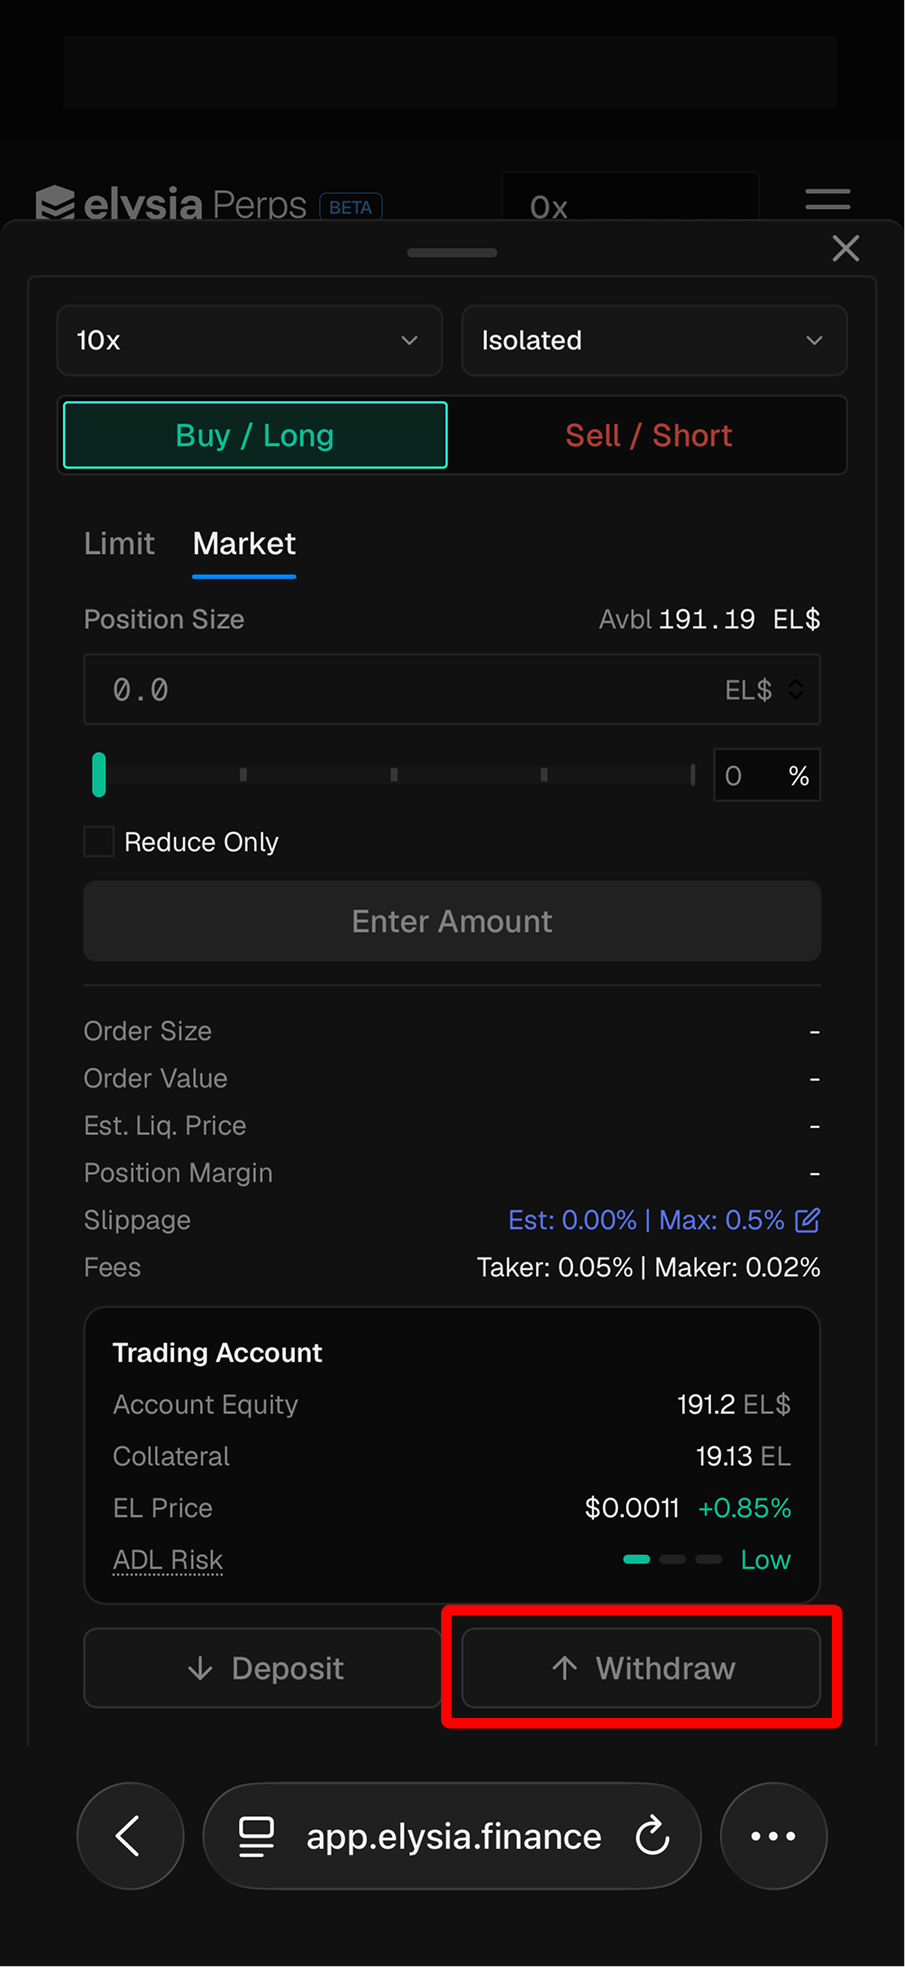Viewport: 905px width, 1967px height.
Task: Switch to the Market order tab
Action: 244,543
